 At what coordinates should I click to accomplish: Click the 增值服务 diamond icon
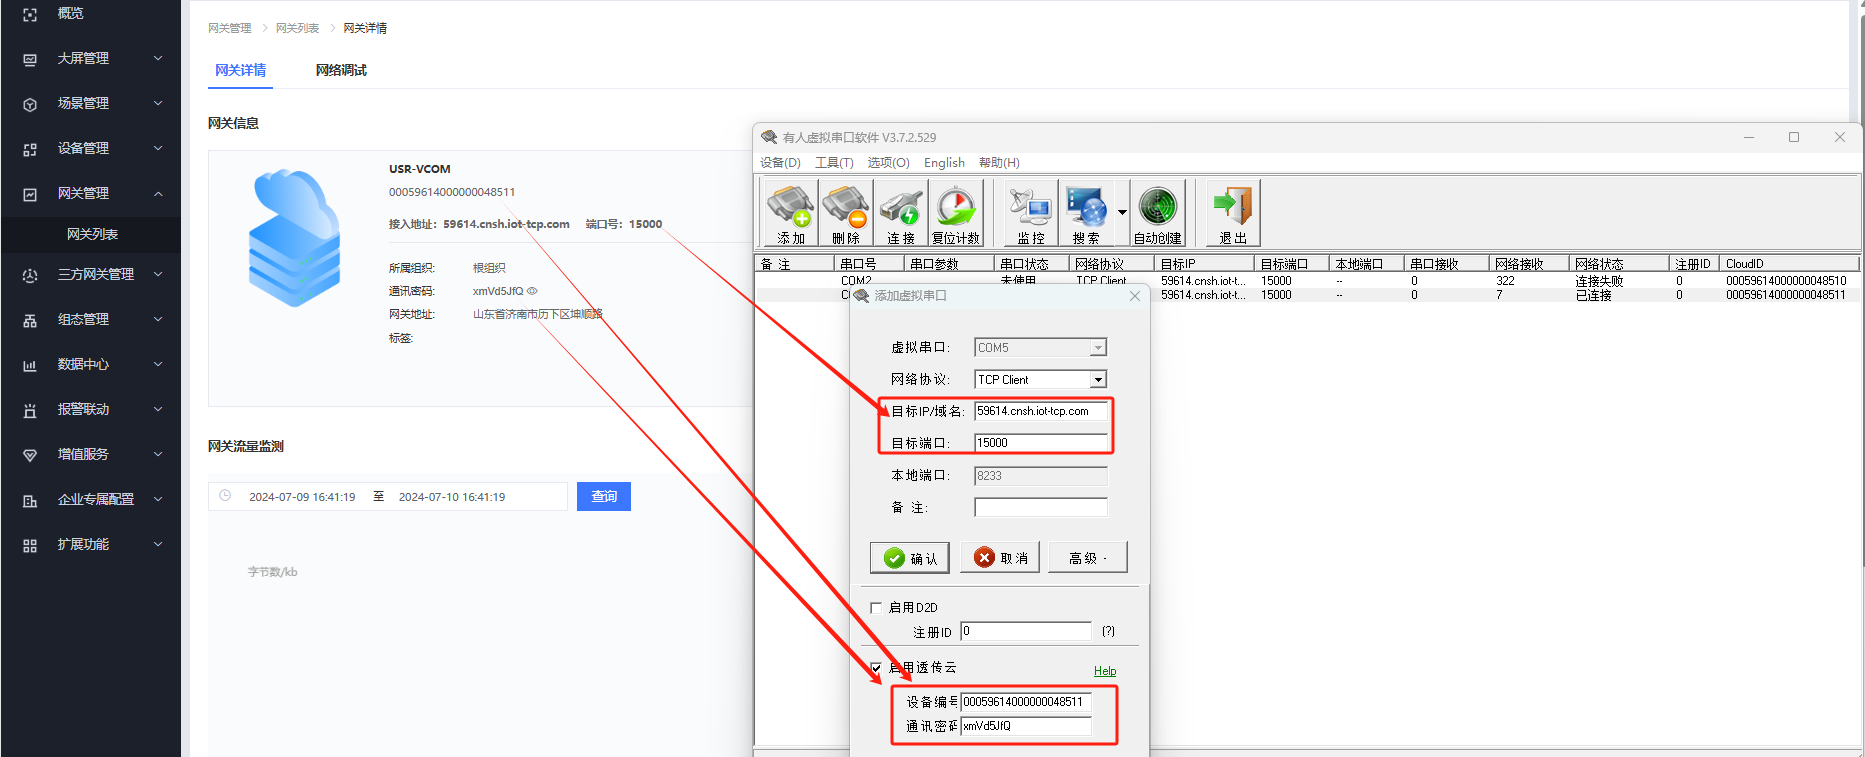click(30, 455)
